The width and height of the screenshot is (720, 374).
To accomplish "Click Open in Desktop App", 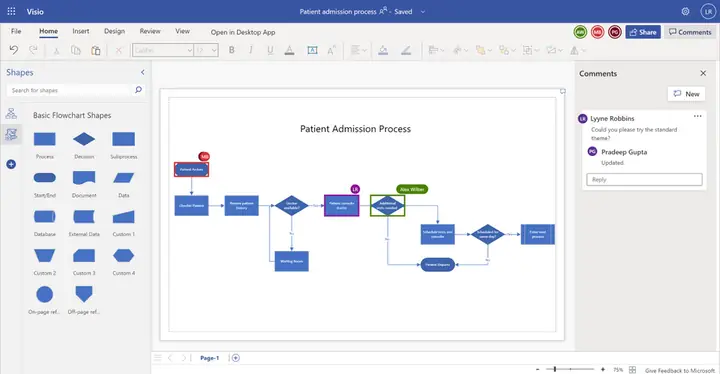I will [x=243, y=32].
